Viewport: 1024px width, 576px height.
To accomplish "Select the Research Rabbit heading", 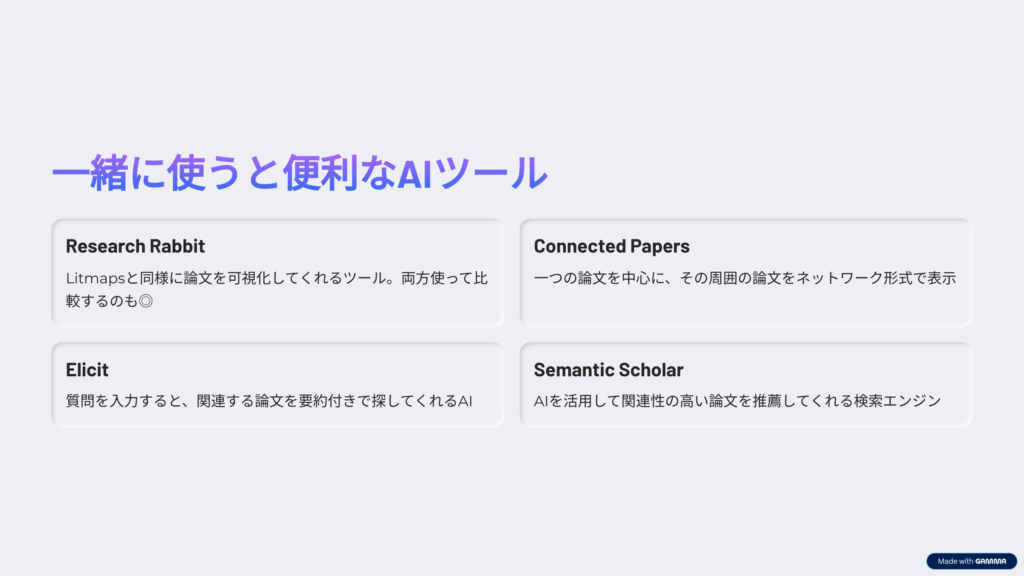I will (135, 246).
